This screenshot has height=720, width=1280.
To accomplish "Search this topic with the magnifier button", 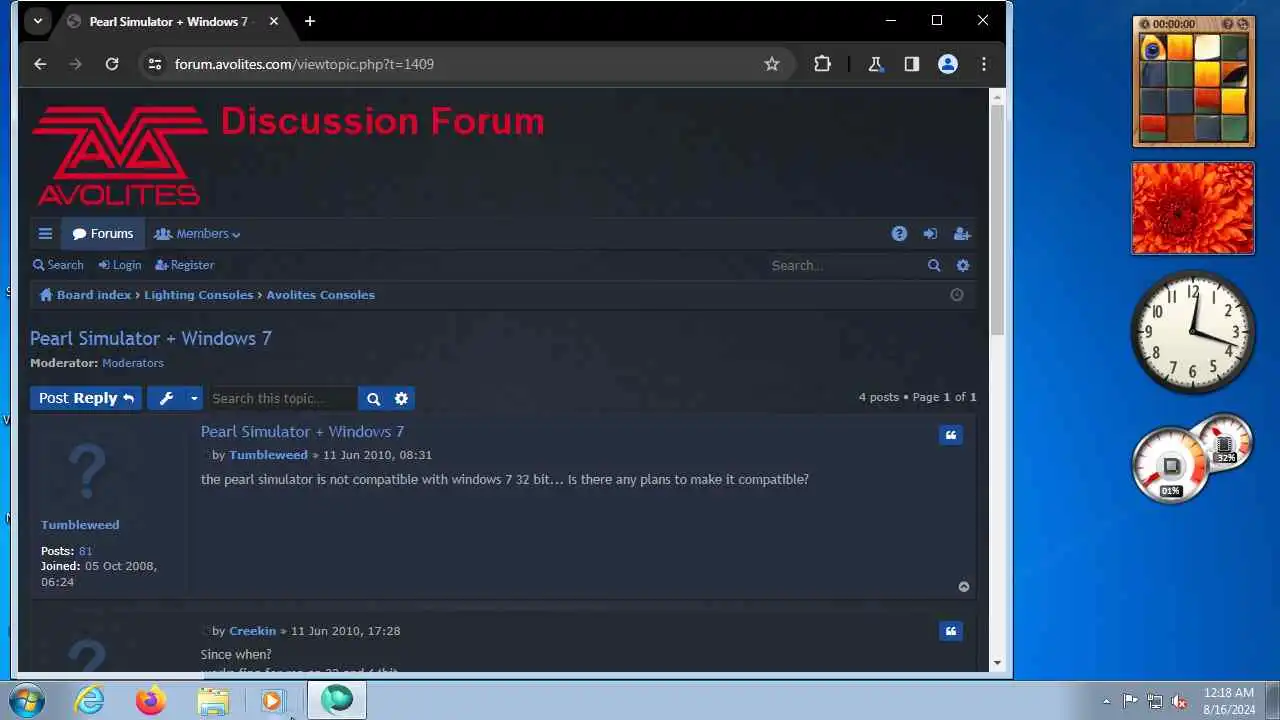I will coord(373,398).
